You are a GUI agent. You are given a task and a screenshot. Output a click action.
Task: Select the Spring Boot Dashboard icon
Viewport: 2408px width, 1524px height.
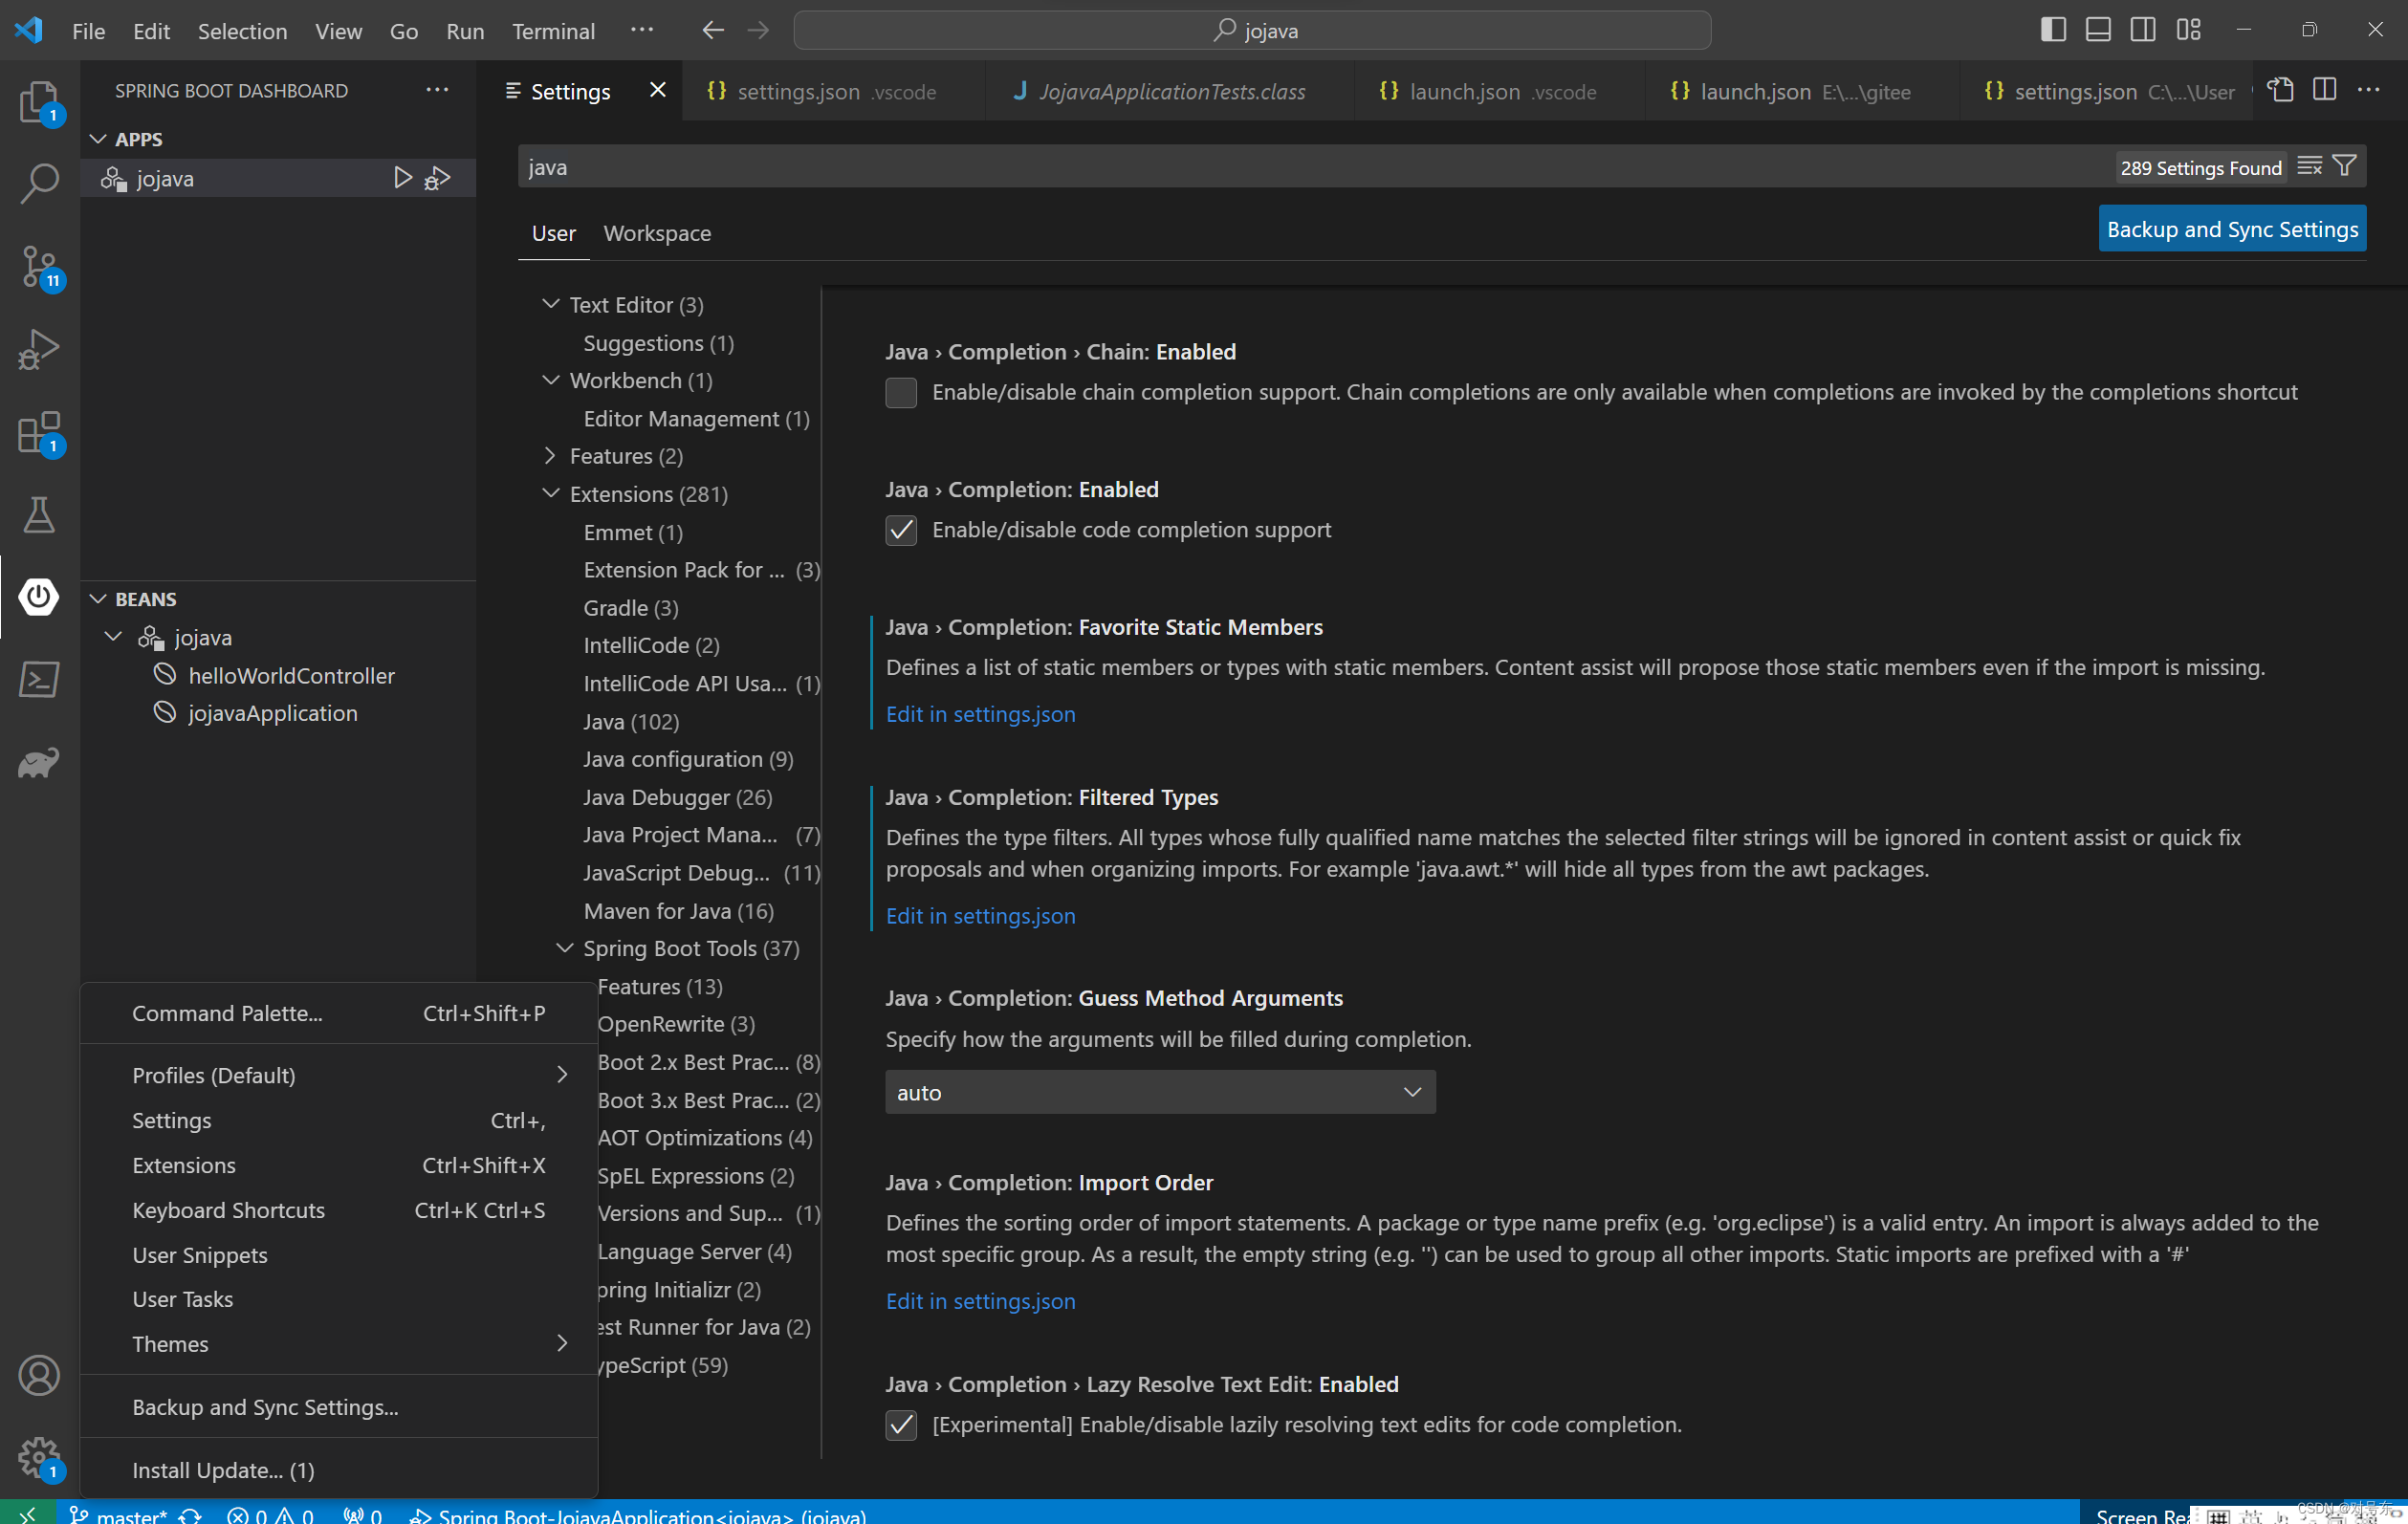click(x=39, y=597)
